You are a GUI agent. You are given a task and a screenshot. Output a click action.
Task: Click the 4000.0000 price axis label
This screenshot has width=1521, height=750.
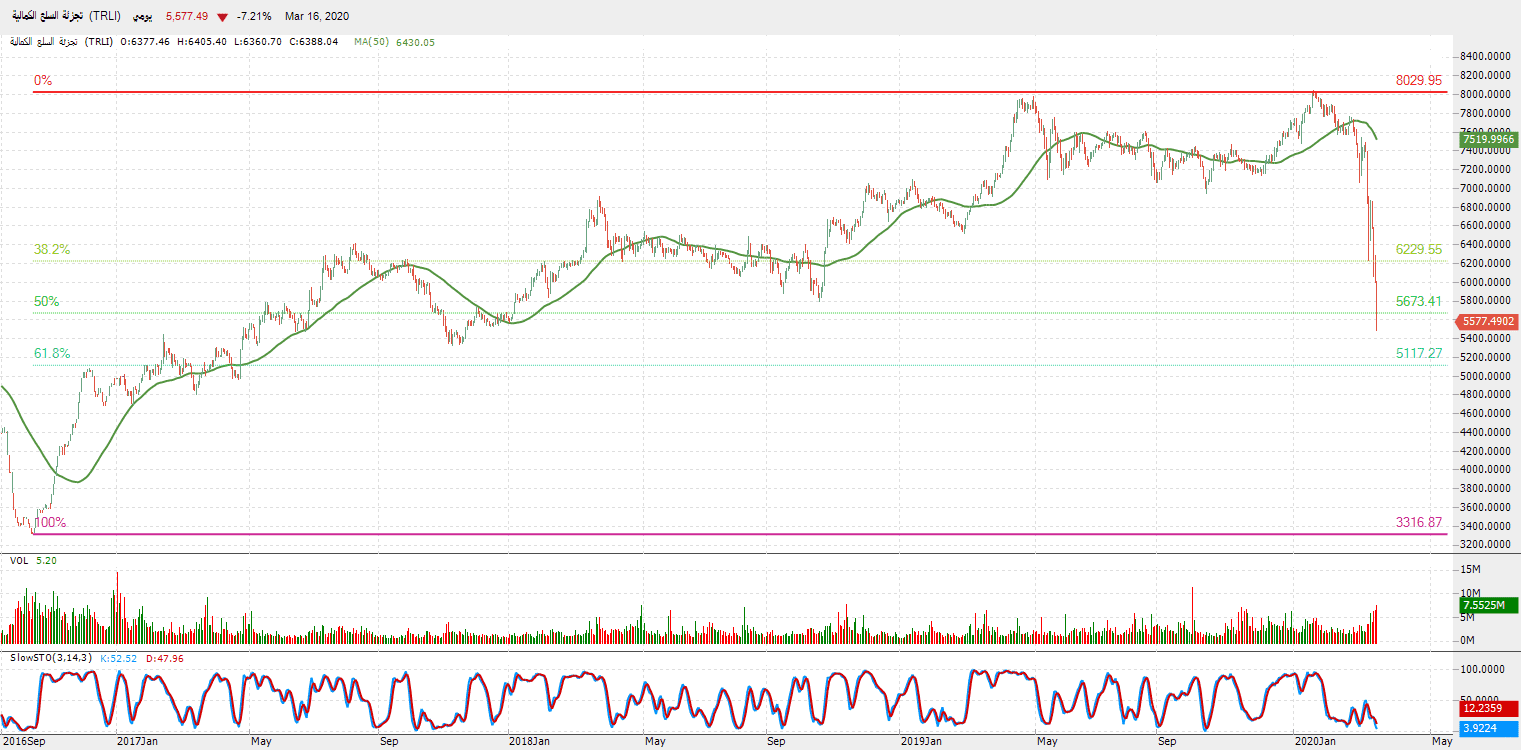click(x=1485, y=470)
